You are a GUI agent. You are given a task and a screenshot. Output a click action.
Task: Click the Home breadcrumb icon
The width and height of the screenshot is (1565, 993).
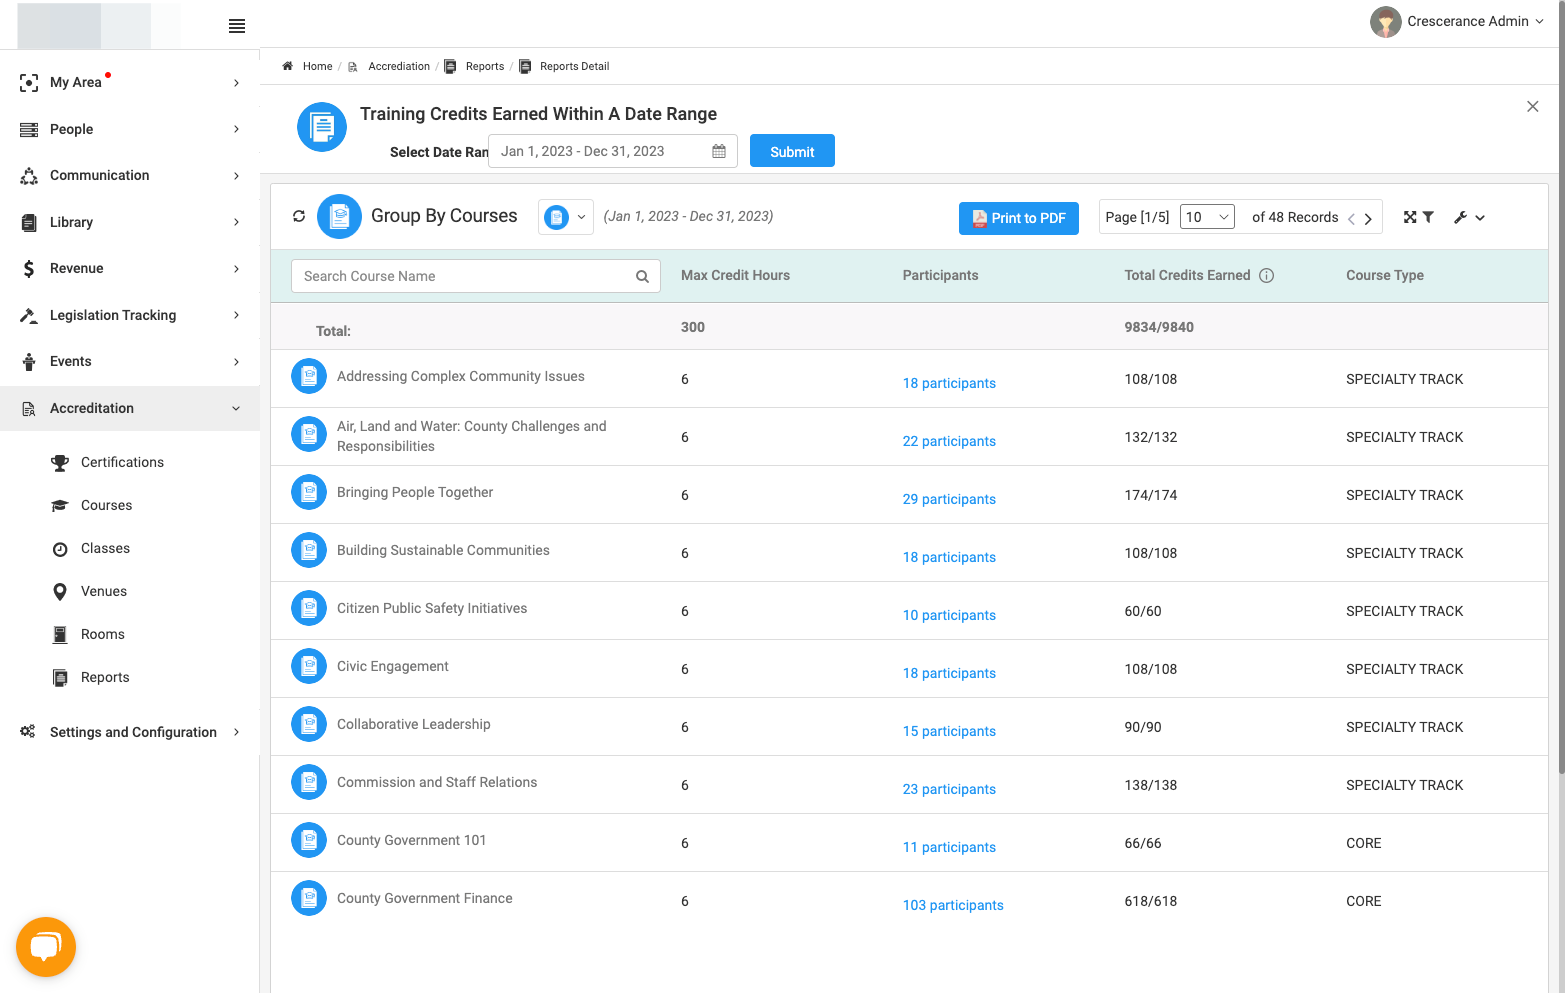coord(287,66)
